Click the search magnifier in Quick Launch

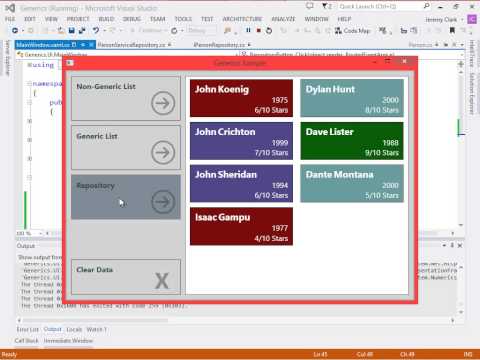pos(427,6)
